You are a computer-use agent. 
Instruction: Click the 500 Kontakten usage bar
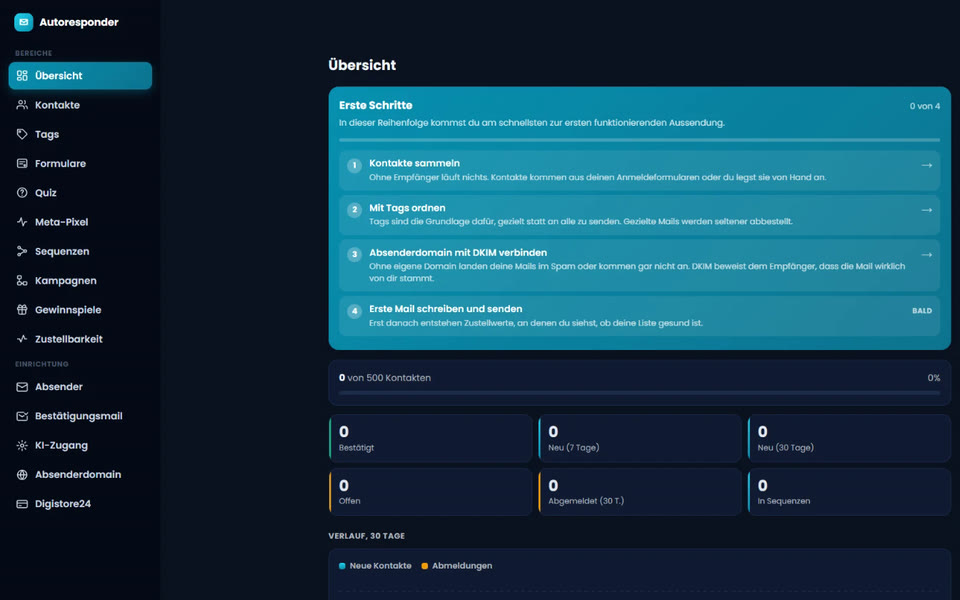[639, 393]
